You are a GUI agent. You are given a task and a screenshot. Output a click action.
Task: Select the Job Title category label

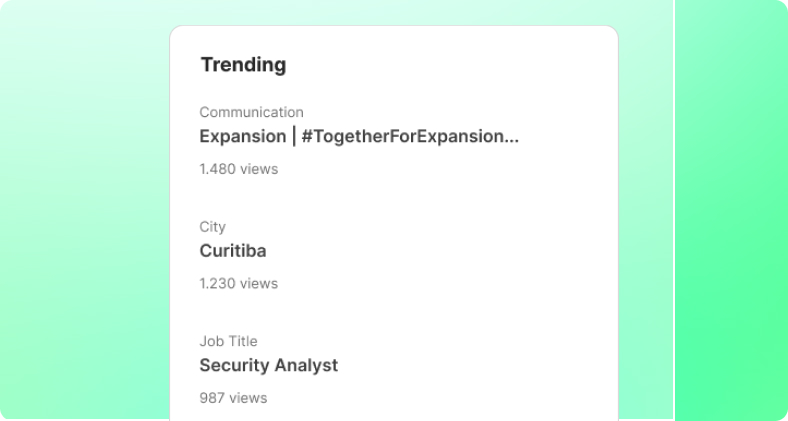click(x=228, y=341)
